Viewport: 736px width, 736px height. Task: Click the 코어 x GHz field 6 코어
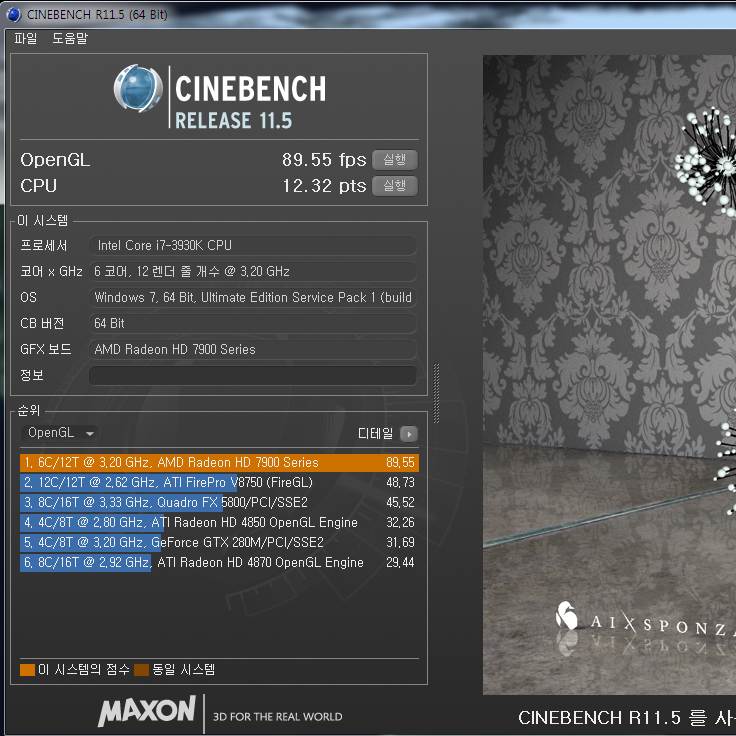253,271
